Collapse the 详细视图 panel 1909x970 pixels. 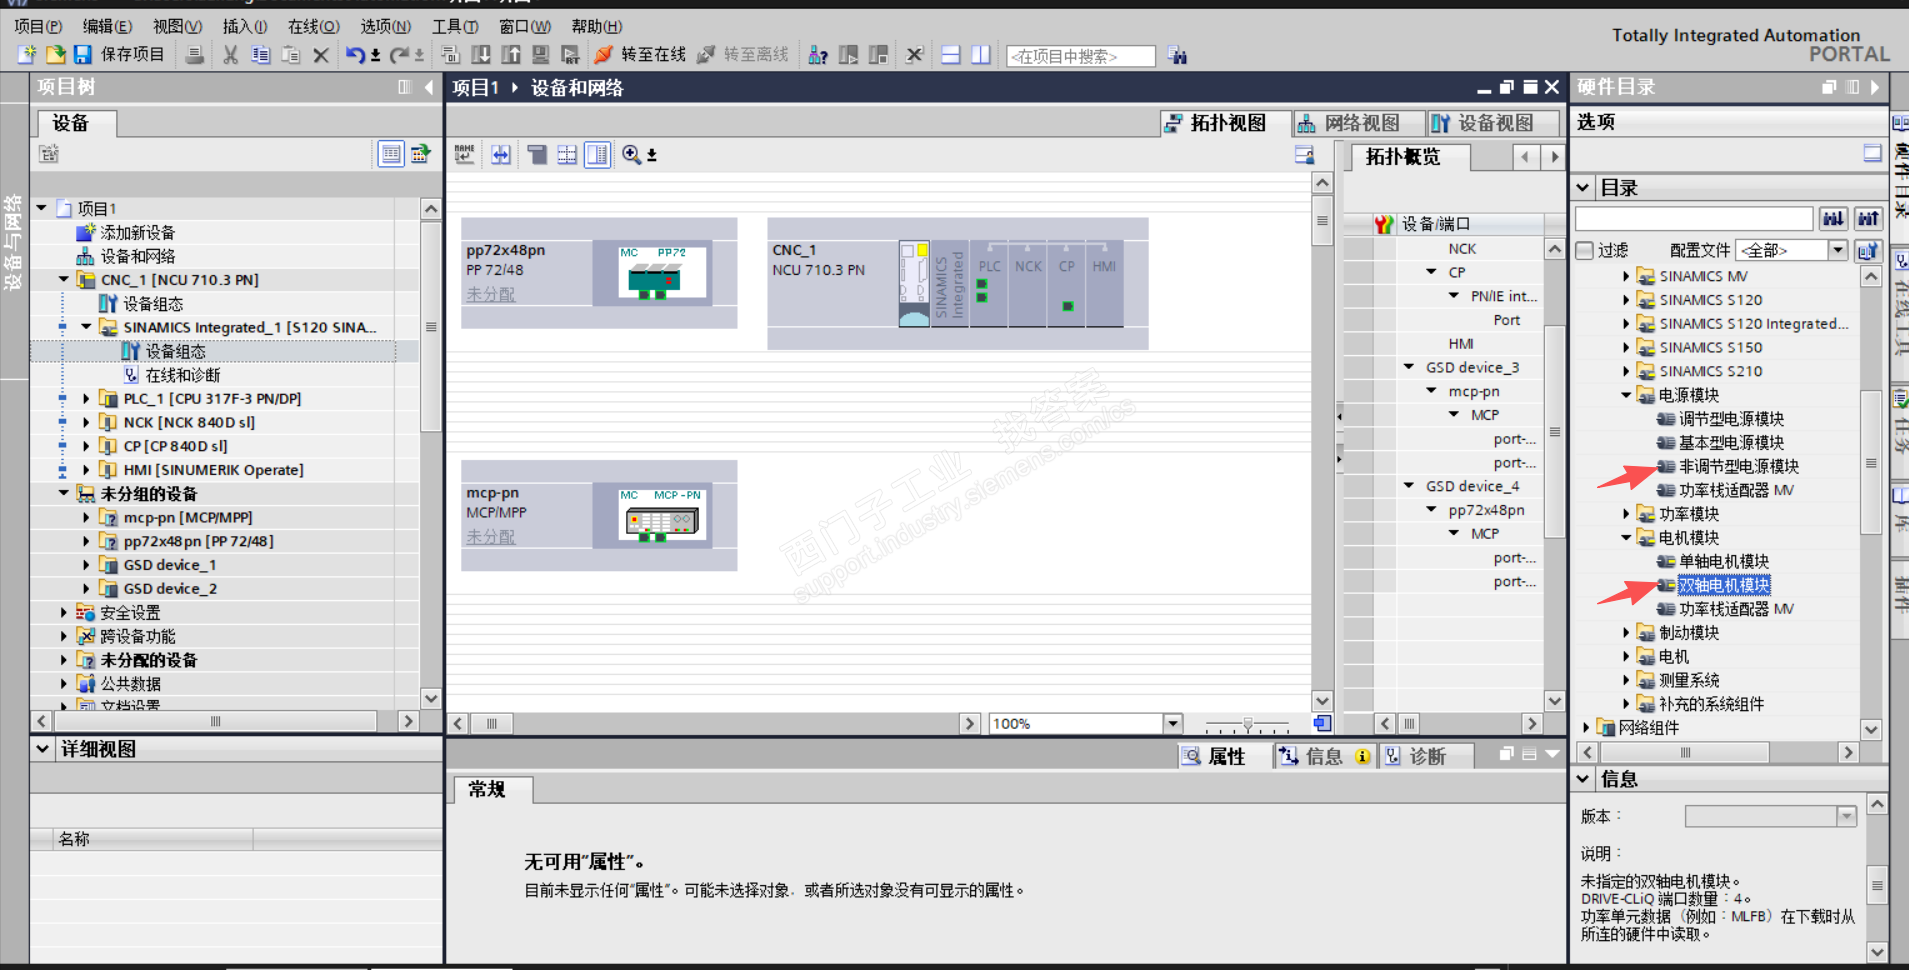click(x=42, y=748)
